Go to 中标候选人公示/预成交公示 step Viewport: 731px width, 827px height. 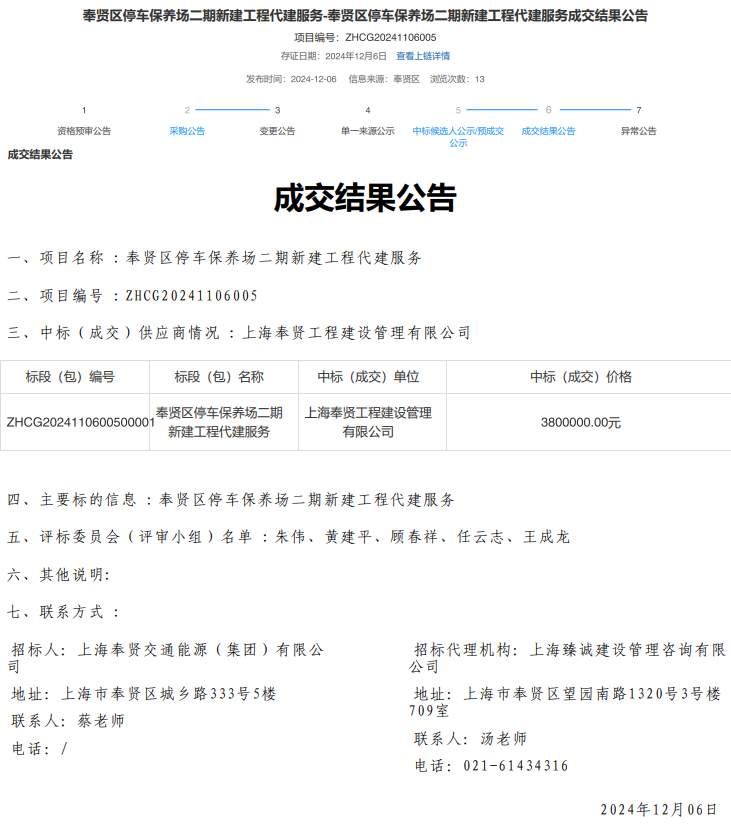tap(458, 136)
